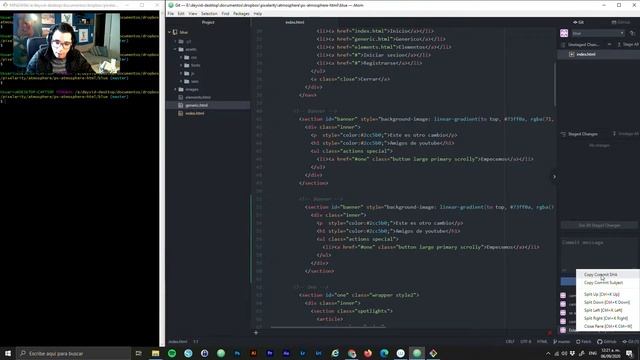Expand the sass folder
Screen dimensions: 640x360
[x=181, y=81]
